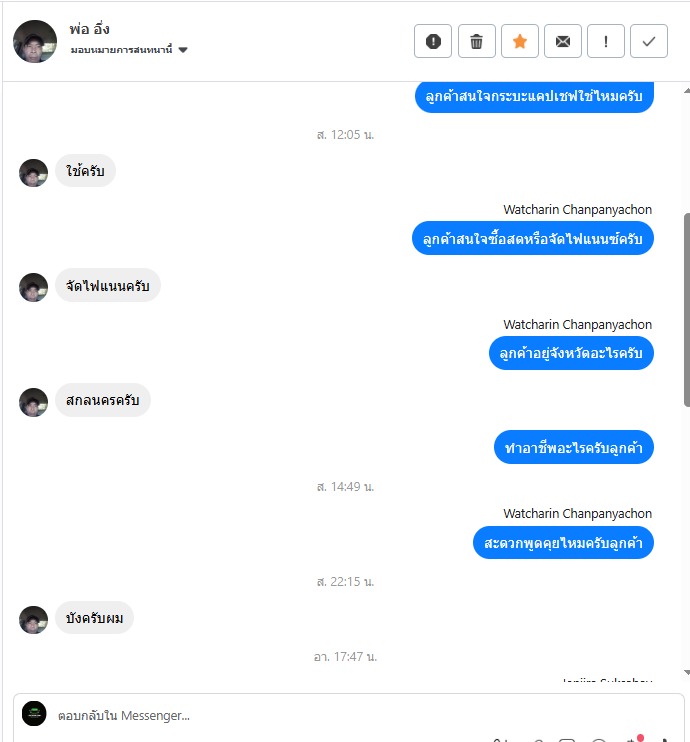Click scrollbar up arrow in chat

tap(687, 91)
